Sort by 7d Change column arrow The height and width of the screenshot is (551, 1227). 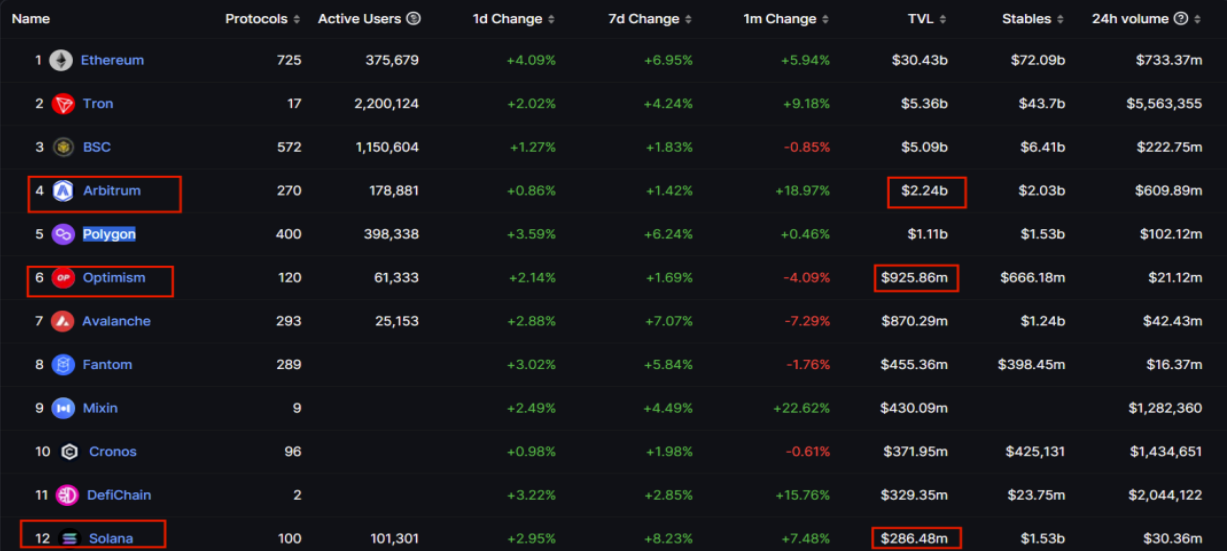click(x=688, y=19)
